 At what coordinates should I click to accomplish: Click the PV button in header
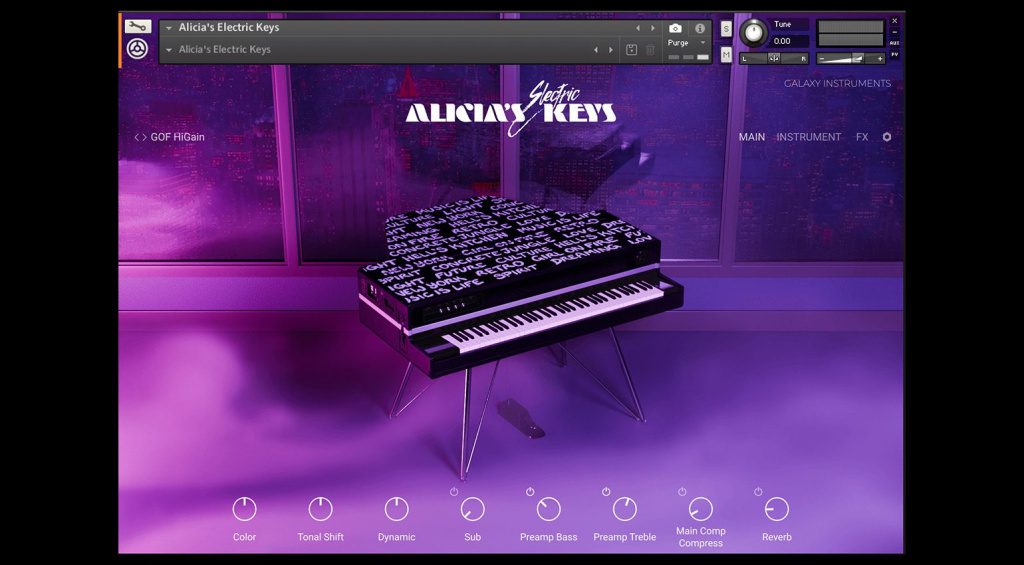point(895,54)
